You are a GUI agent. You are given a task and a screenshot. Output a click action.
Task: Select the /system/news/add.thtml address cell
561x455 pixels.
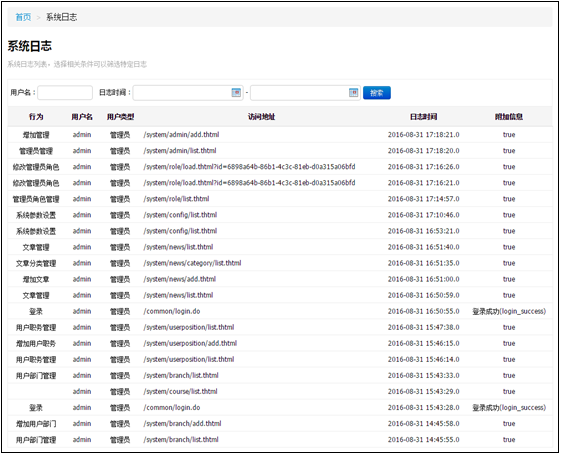coord(180,279)
